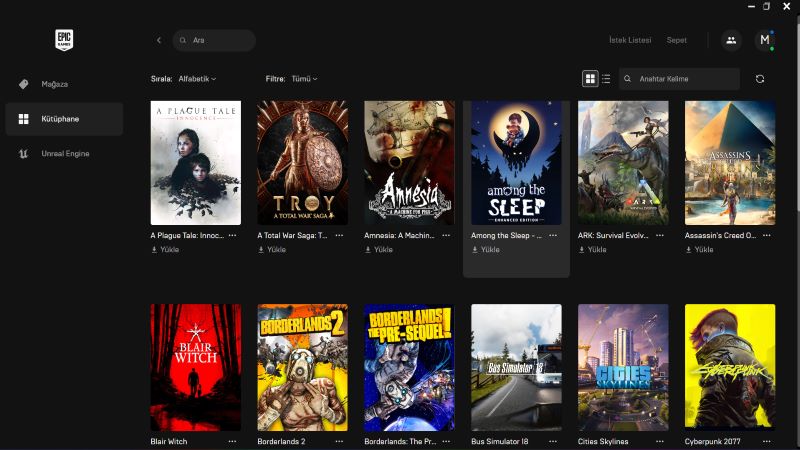The width and height of the screenshot is (800, 450).
Task: Open the Mağaza store page
Action: click(64, 84)
